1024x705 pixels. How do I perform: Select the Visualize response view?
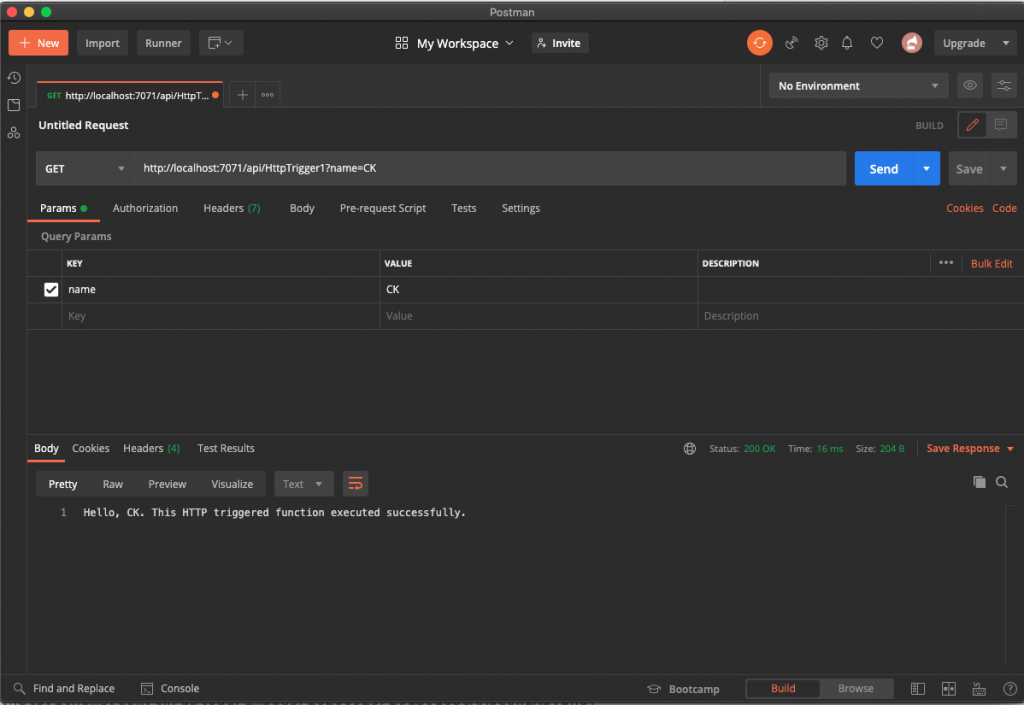232,484
